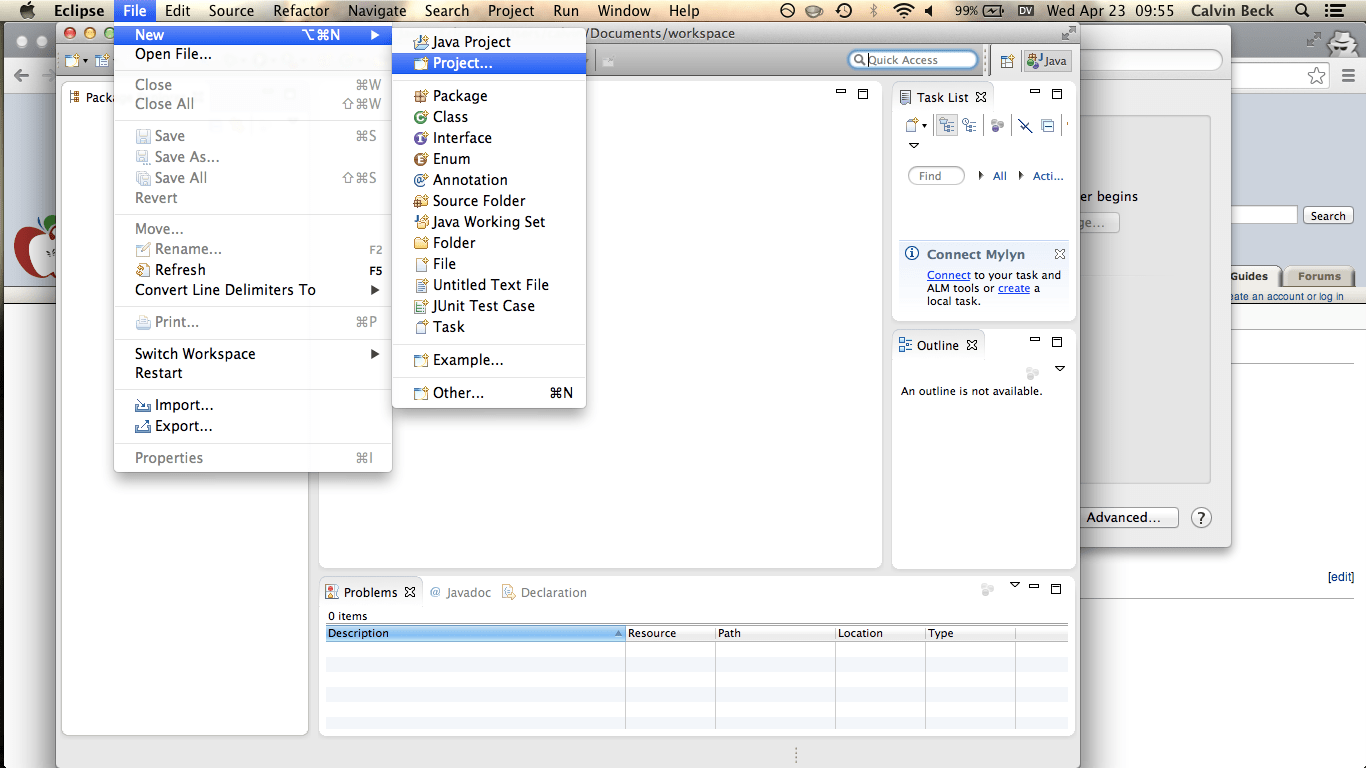Click the Collapse All icon in Task List
This screenshot has width=1366, height=768.
[1047, 125]
